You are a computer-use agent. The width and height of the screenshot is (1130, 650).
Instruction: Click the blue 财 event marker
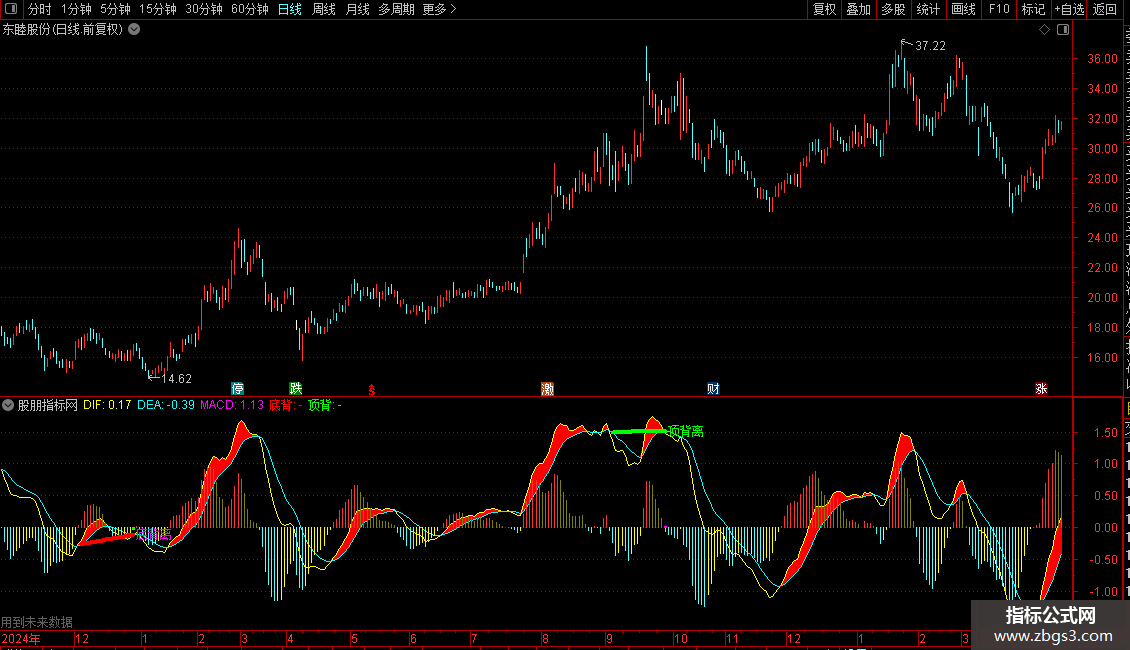(713, 389)
